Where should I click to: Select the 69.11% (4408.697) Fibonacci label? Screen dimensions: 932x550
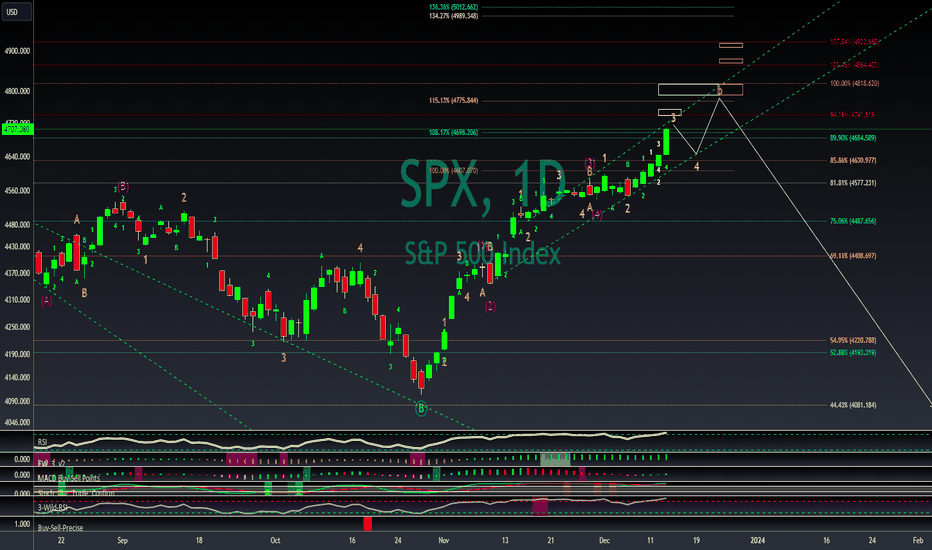(x=853, y=256)
